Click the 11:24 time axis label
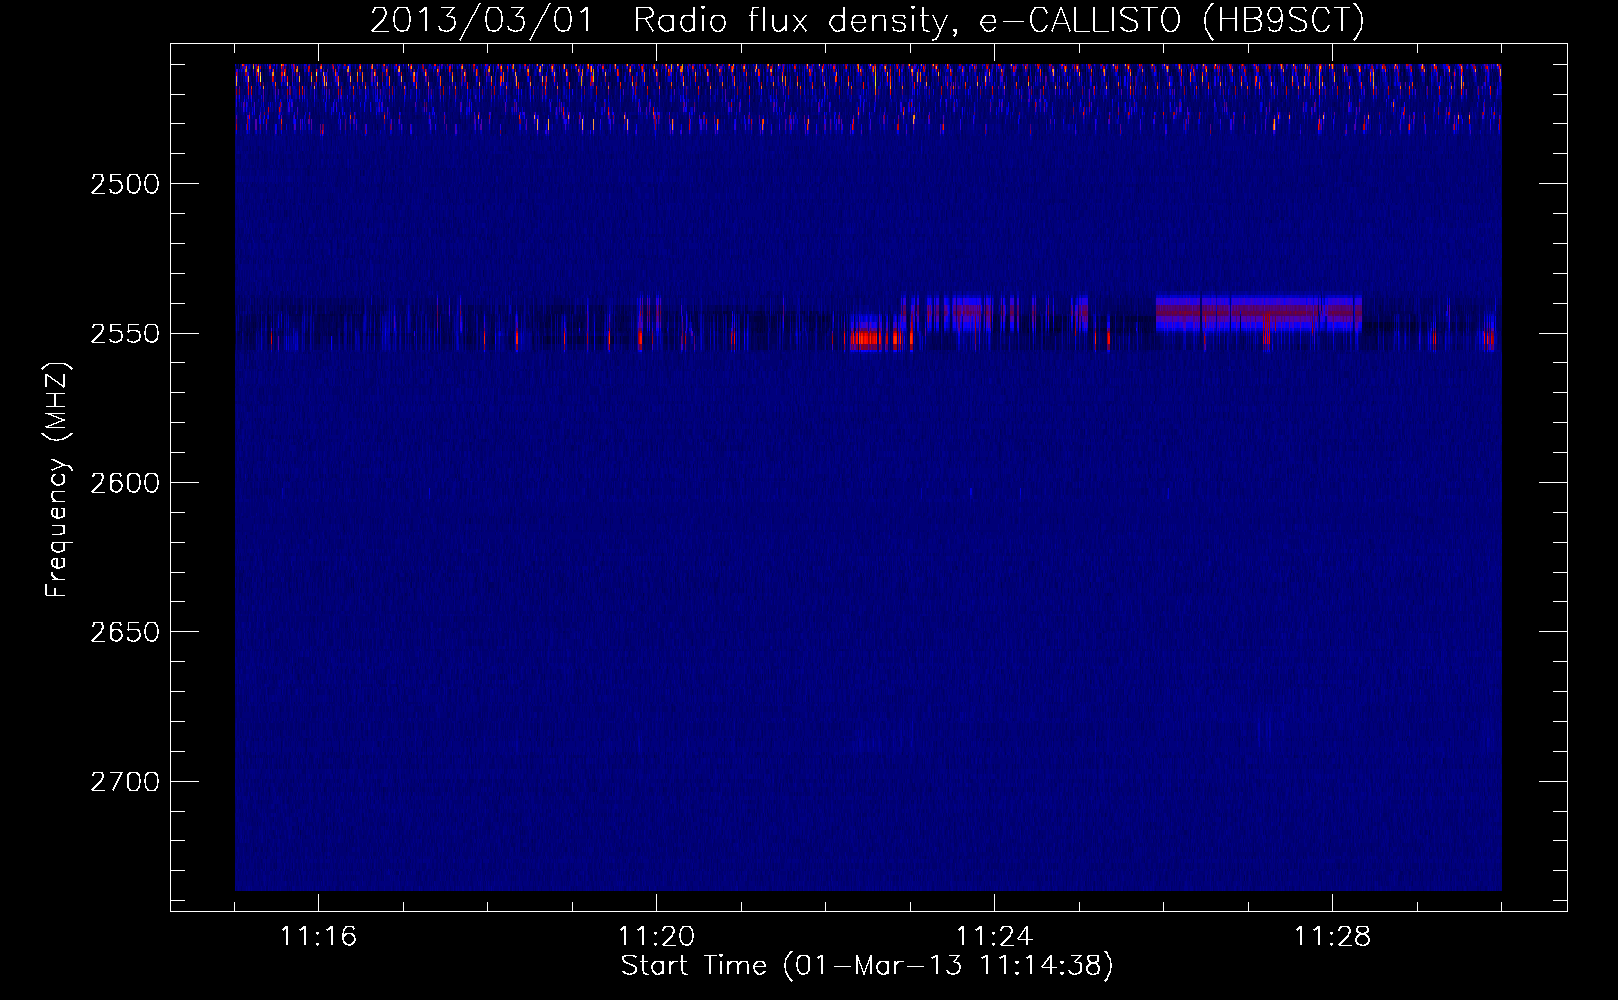 tap(994, 937)
